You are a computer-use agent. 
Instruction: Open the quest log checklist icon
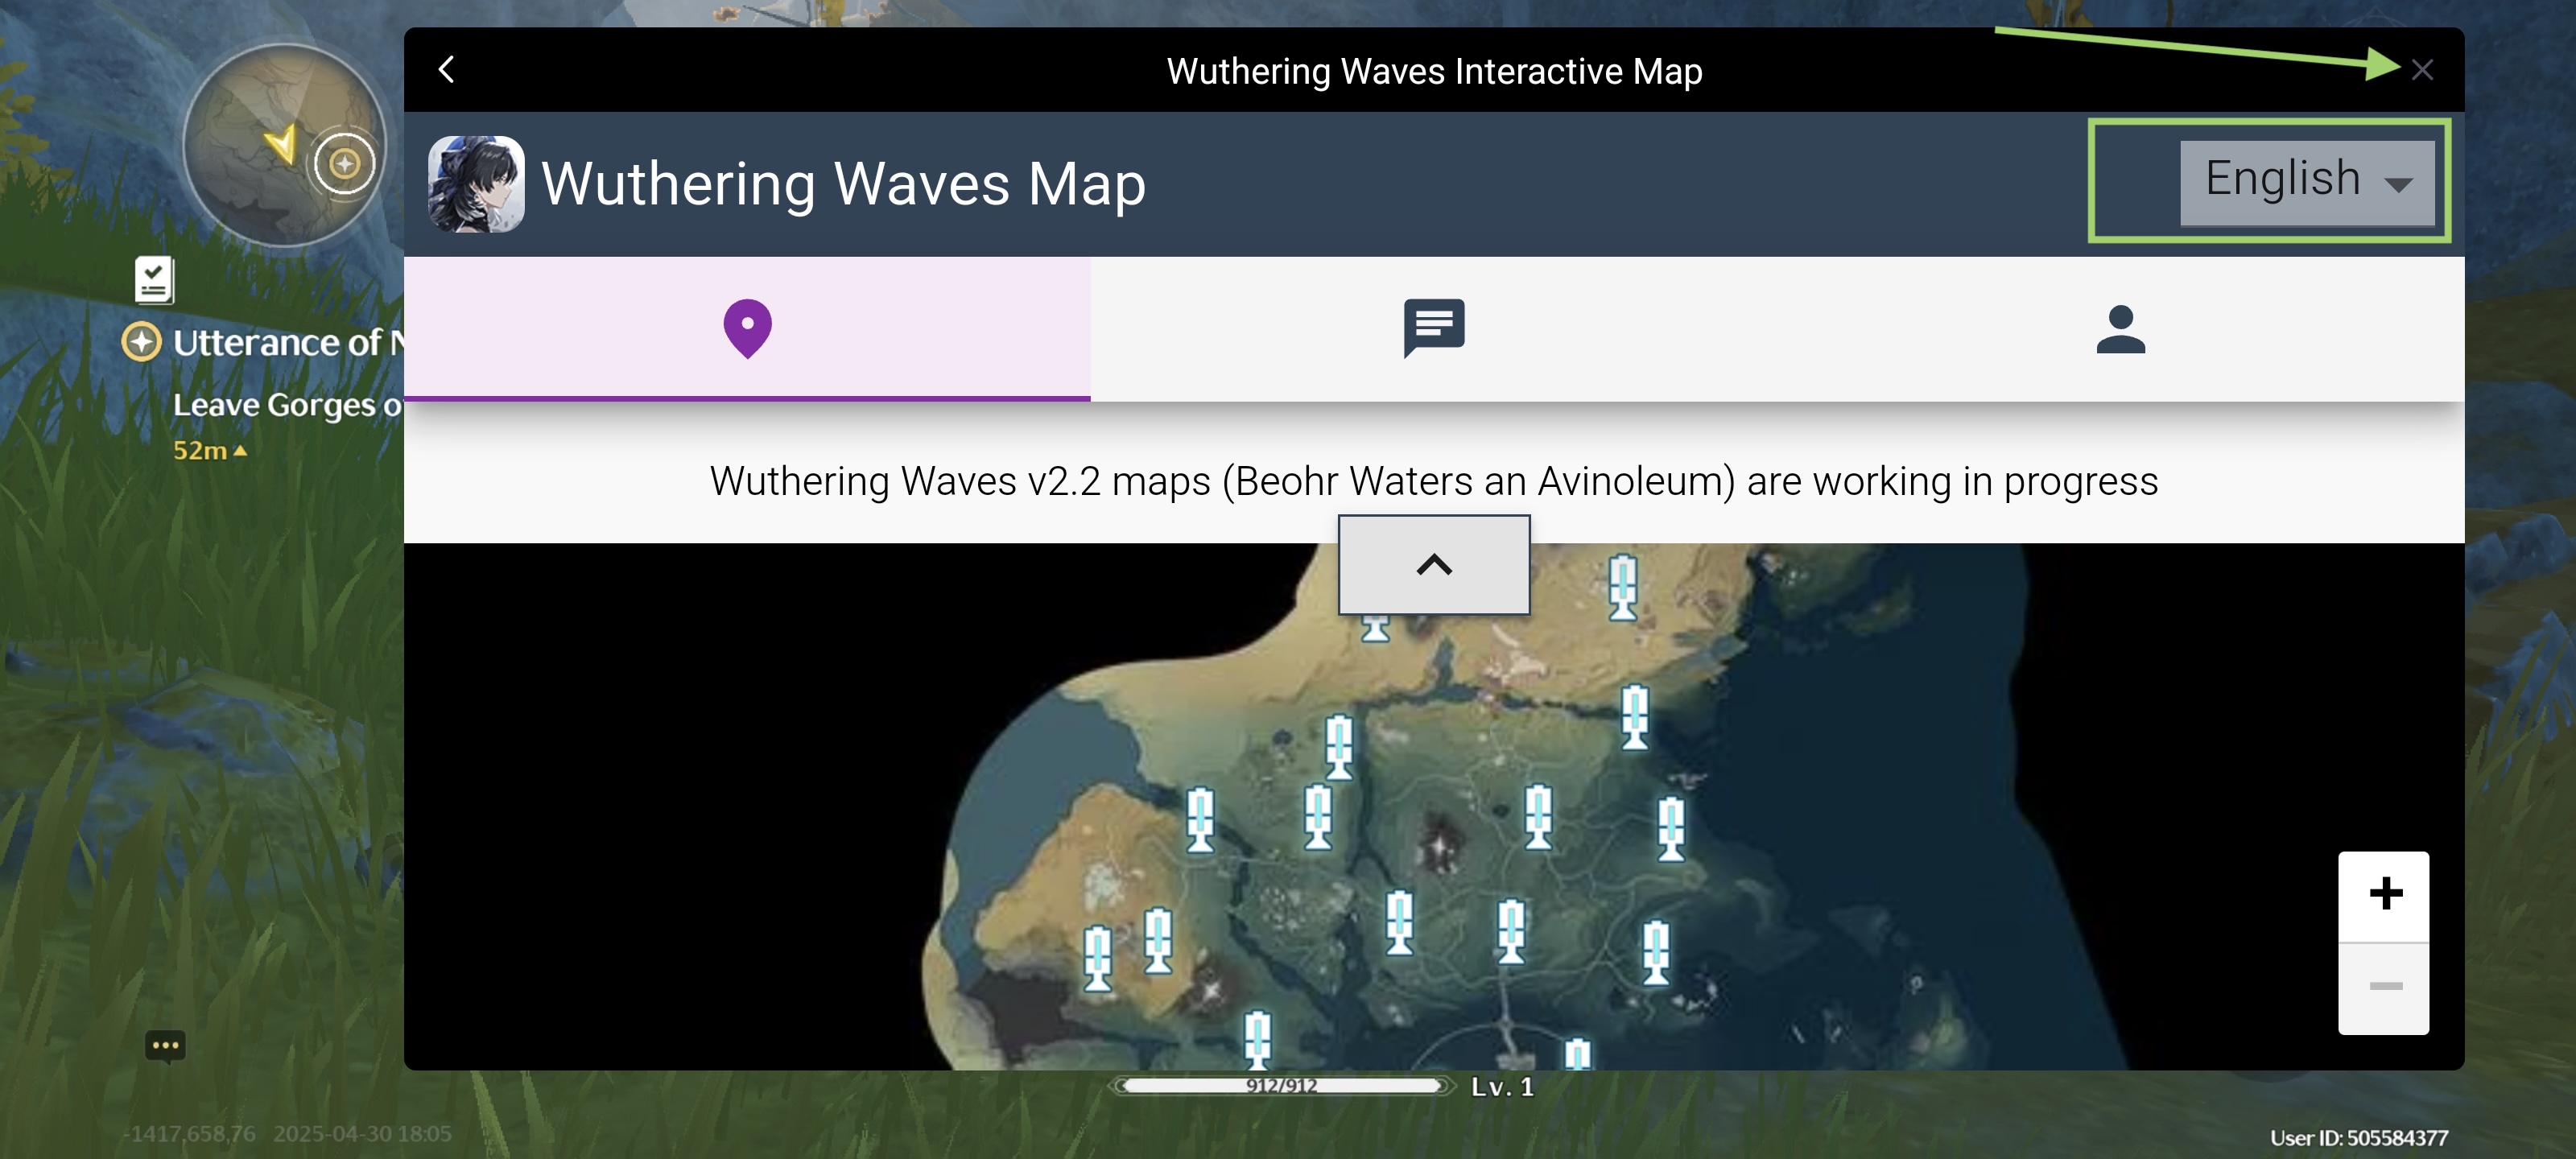coord(154,280)
